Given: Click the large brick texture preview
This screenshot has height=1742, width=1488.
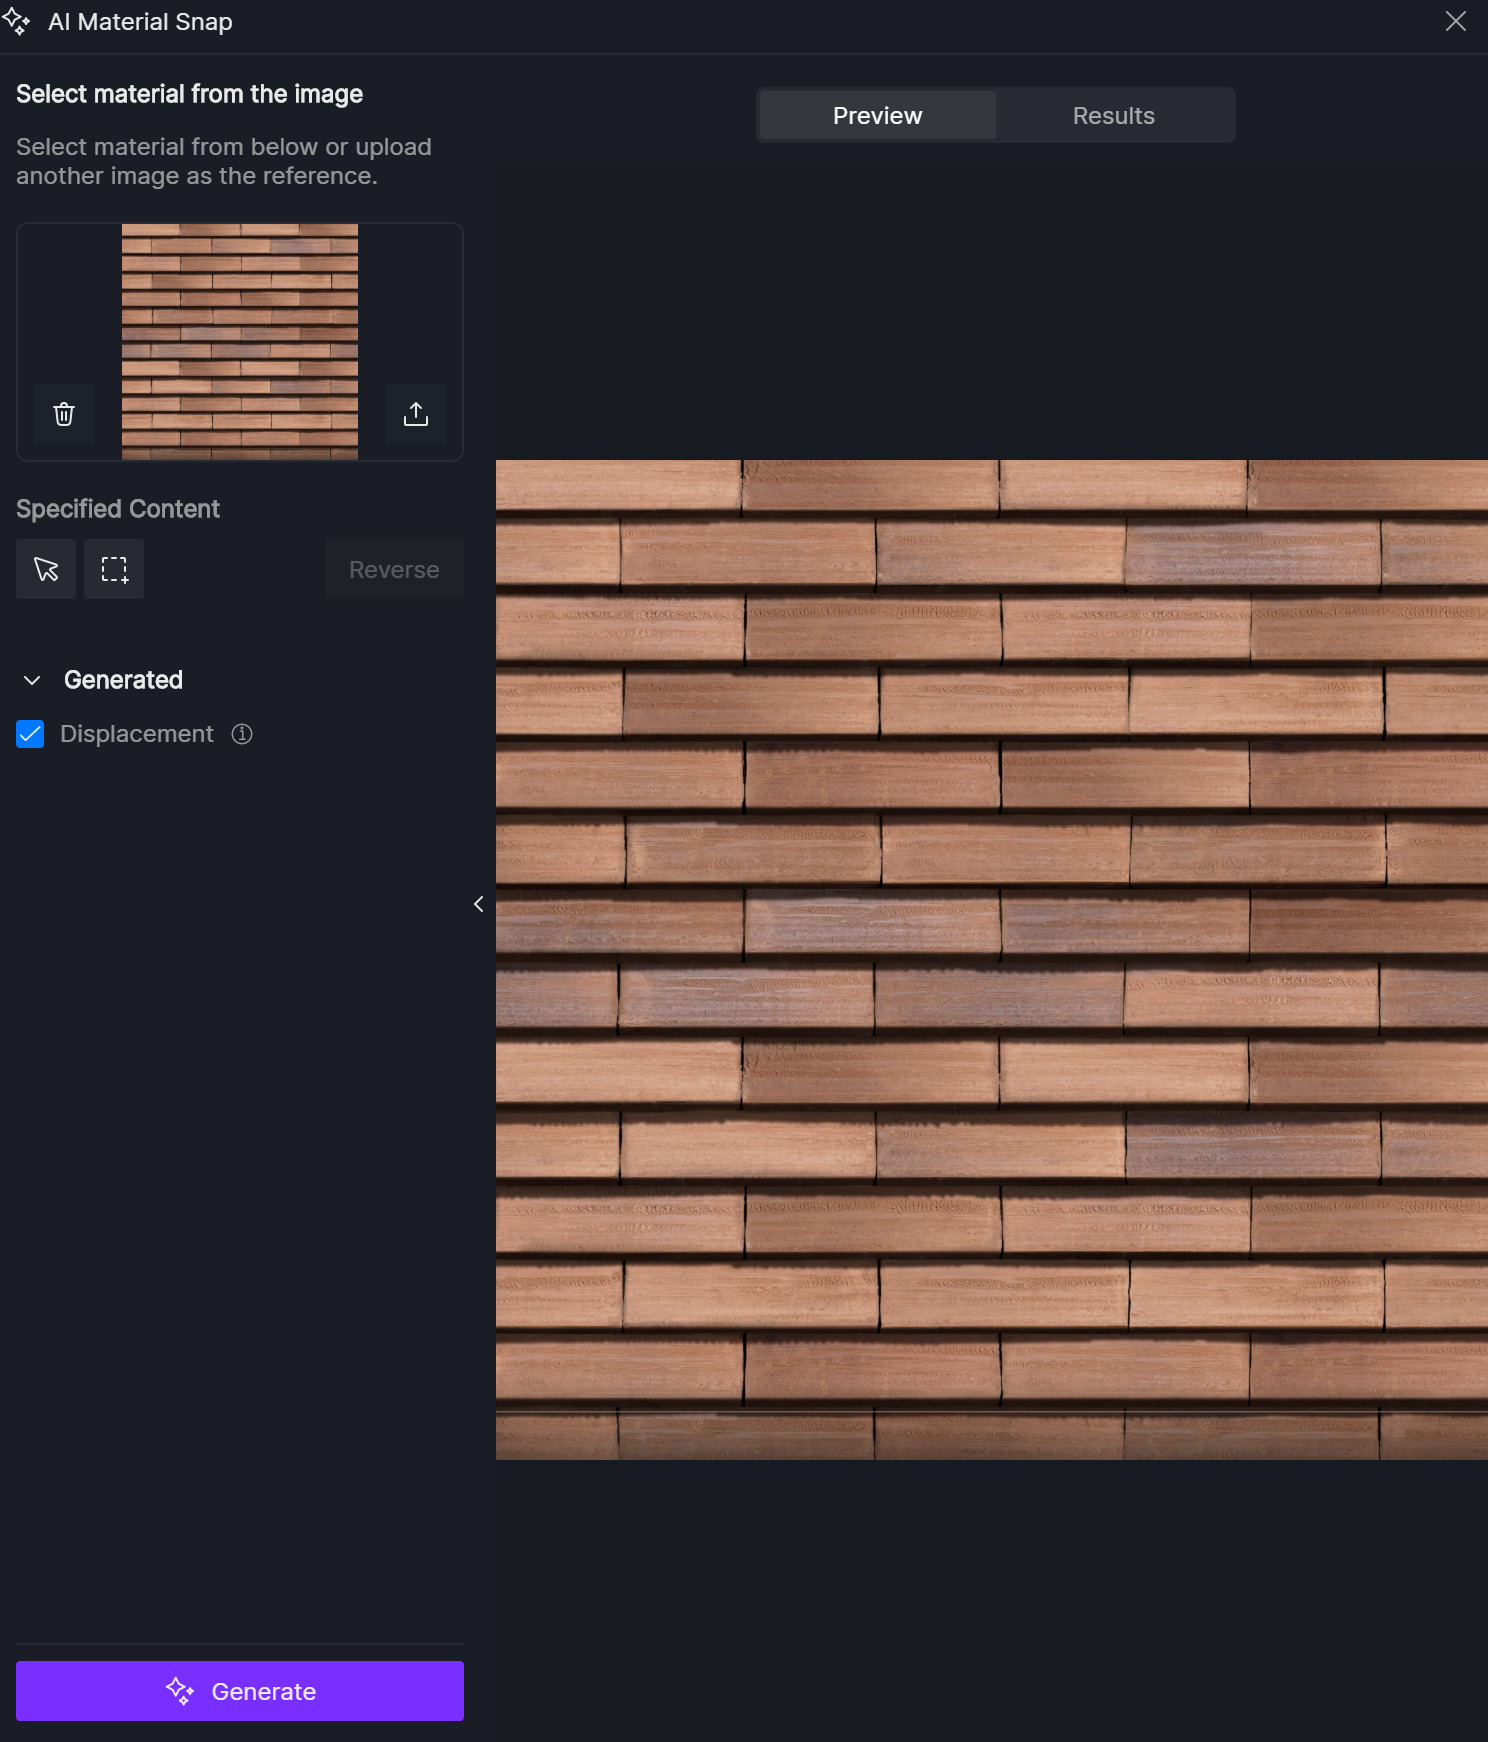Looking at the screenshot, I should [x=991, y=959].
